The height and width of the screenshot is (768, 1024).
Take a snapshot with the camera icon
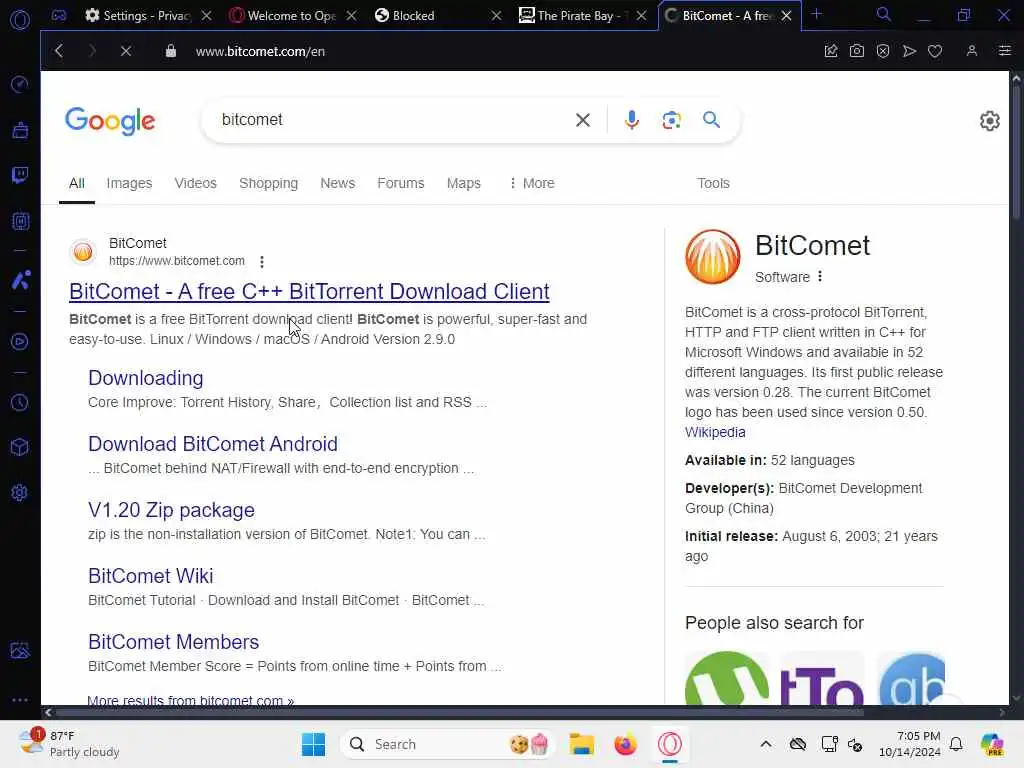[857, 51]
